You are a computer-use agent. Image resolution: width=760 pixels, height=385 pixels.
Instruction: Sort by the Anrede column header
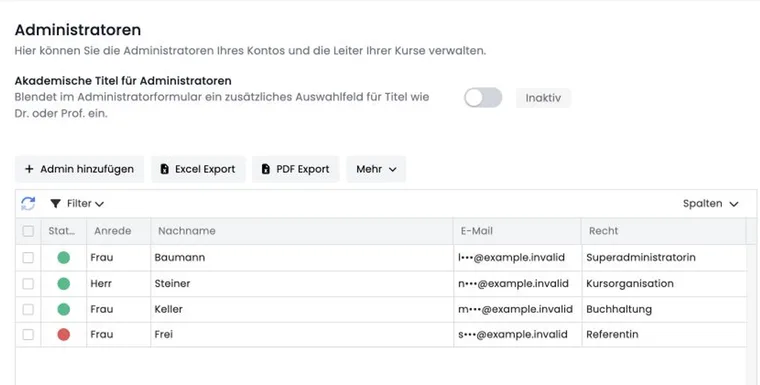tap(118, 231)
